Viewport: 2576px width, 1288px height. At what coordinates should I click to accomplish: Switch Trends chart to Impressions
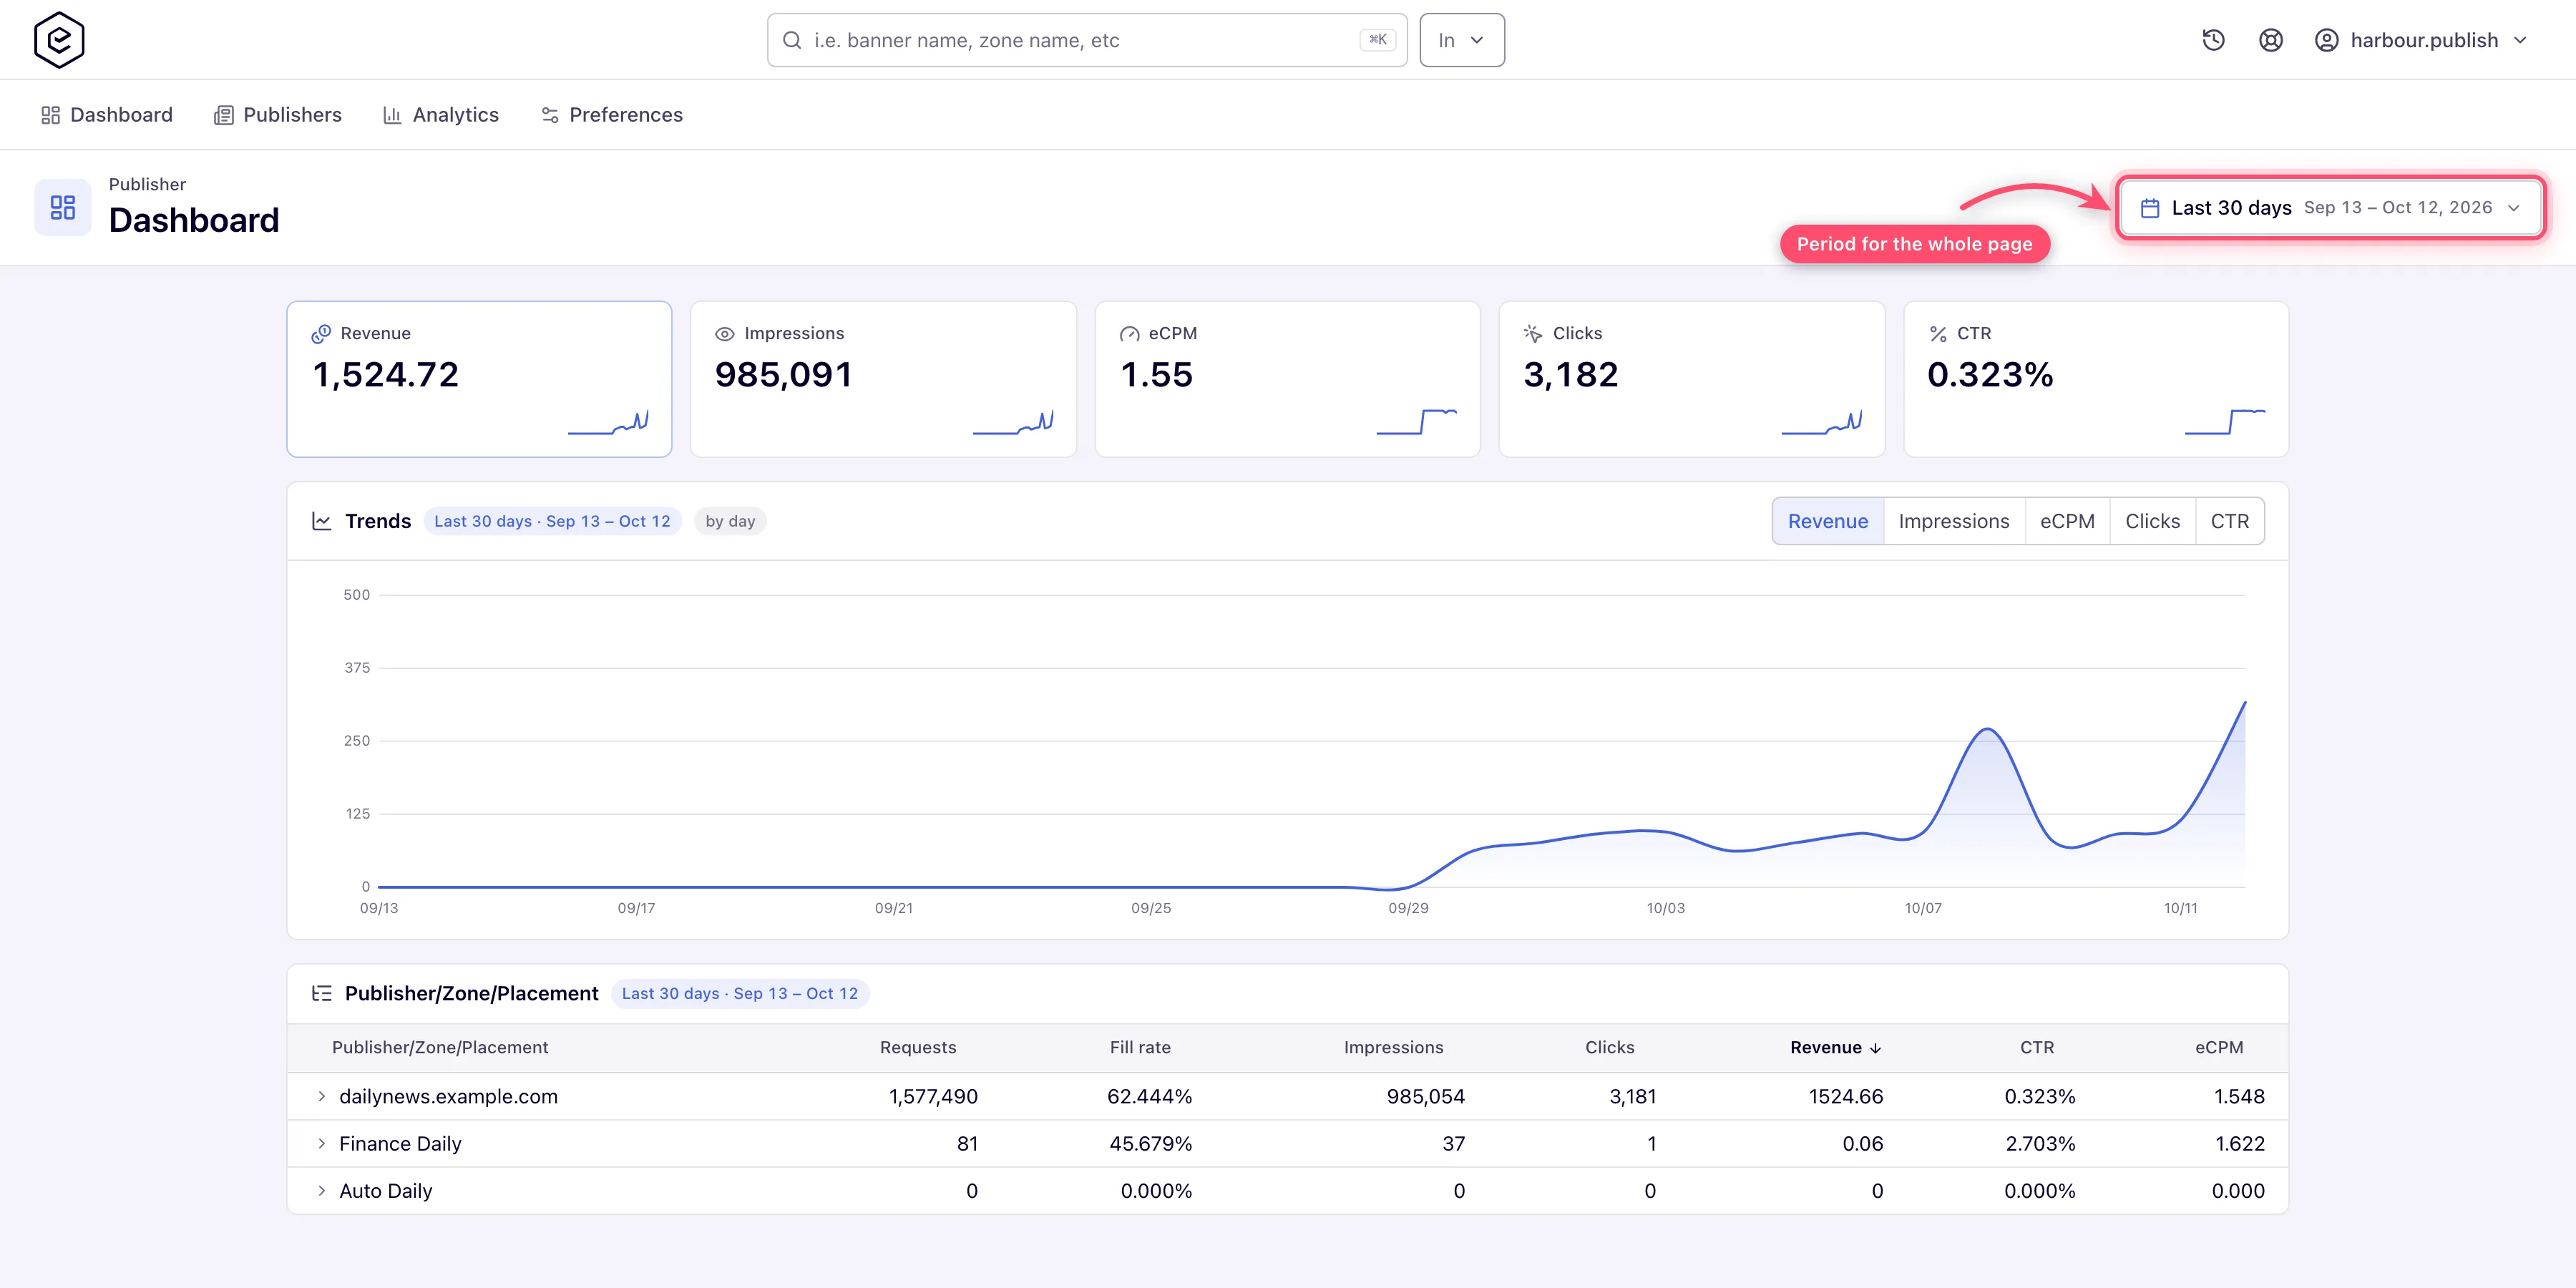(x=1954, y=521)
